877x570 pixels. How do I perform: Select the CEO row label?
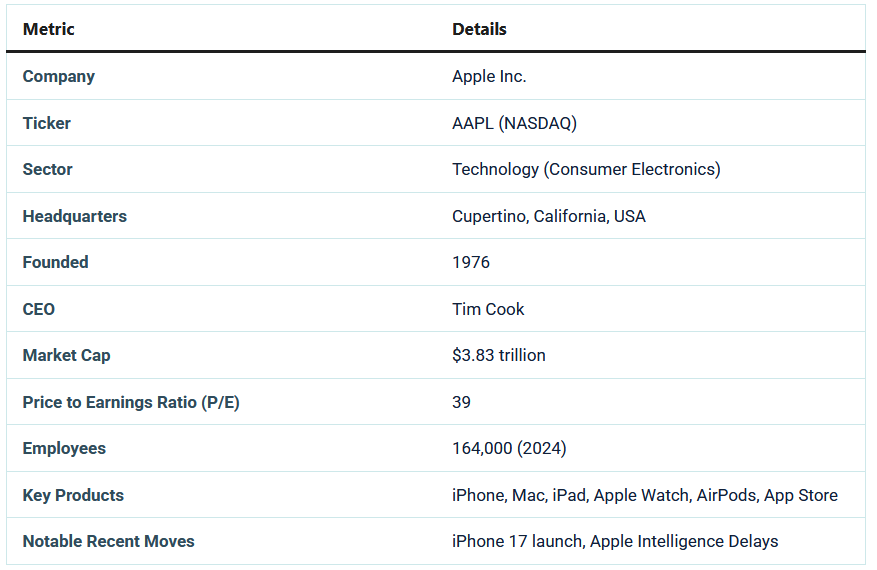[39, 309]
